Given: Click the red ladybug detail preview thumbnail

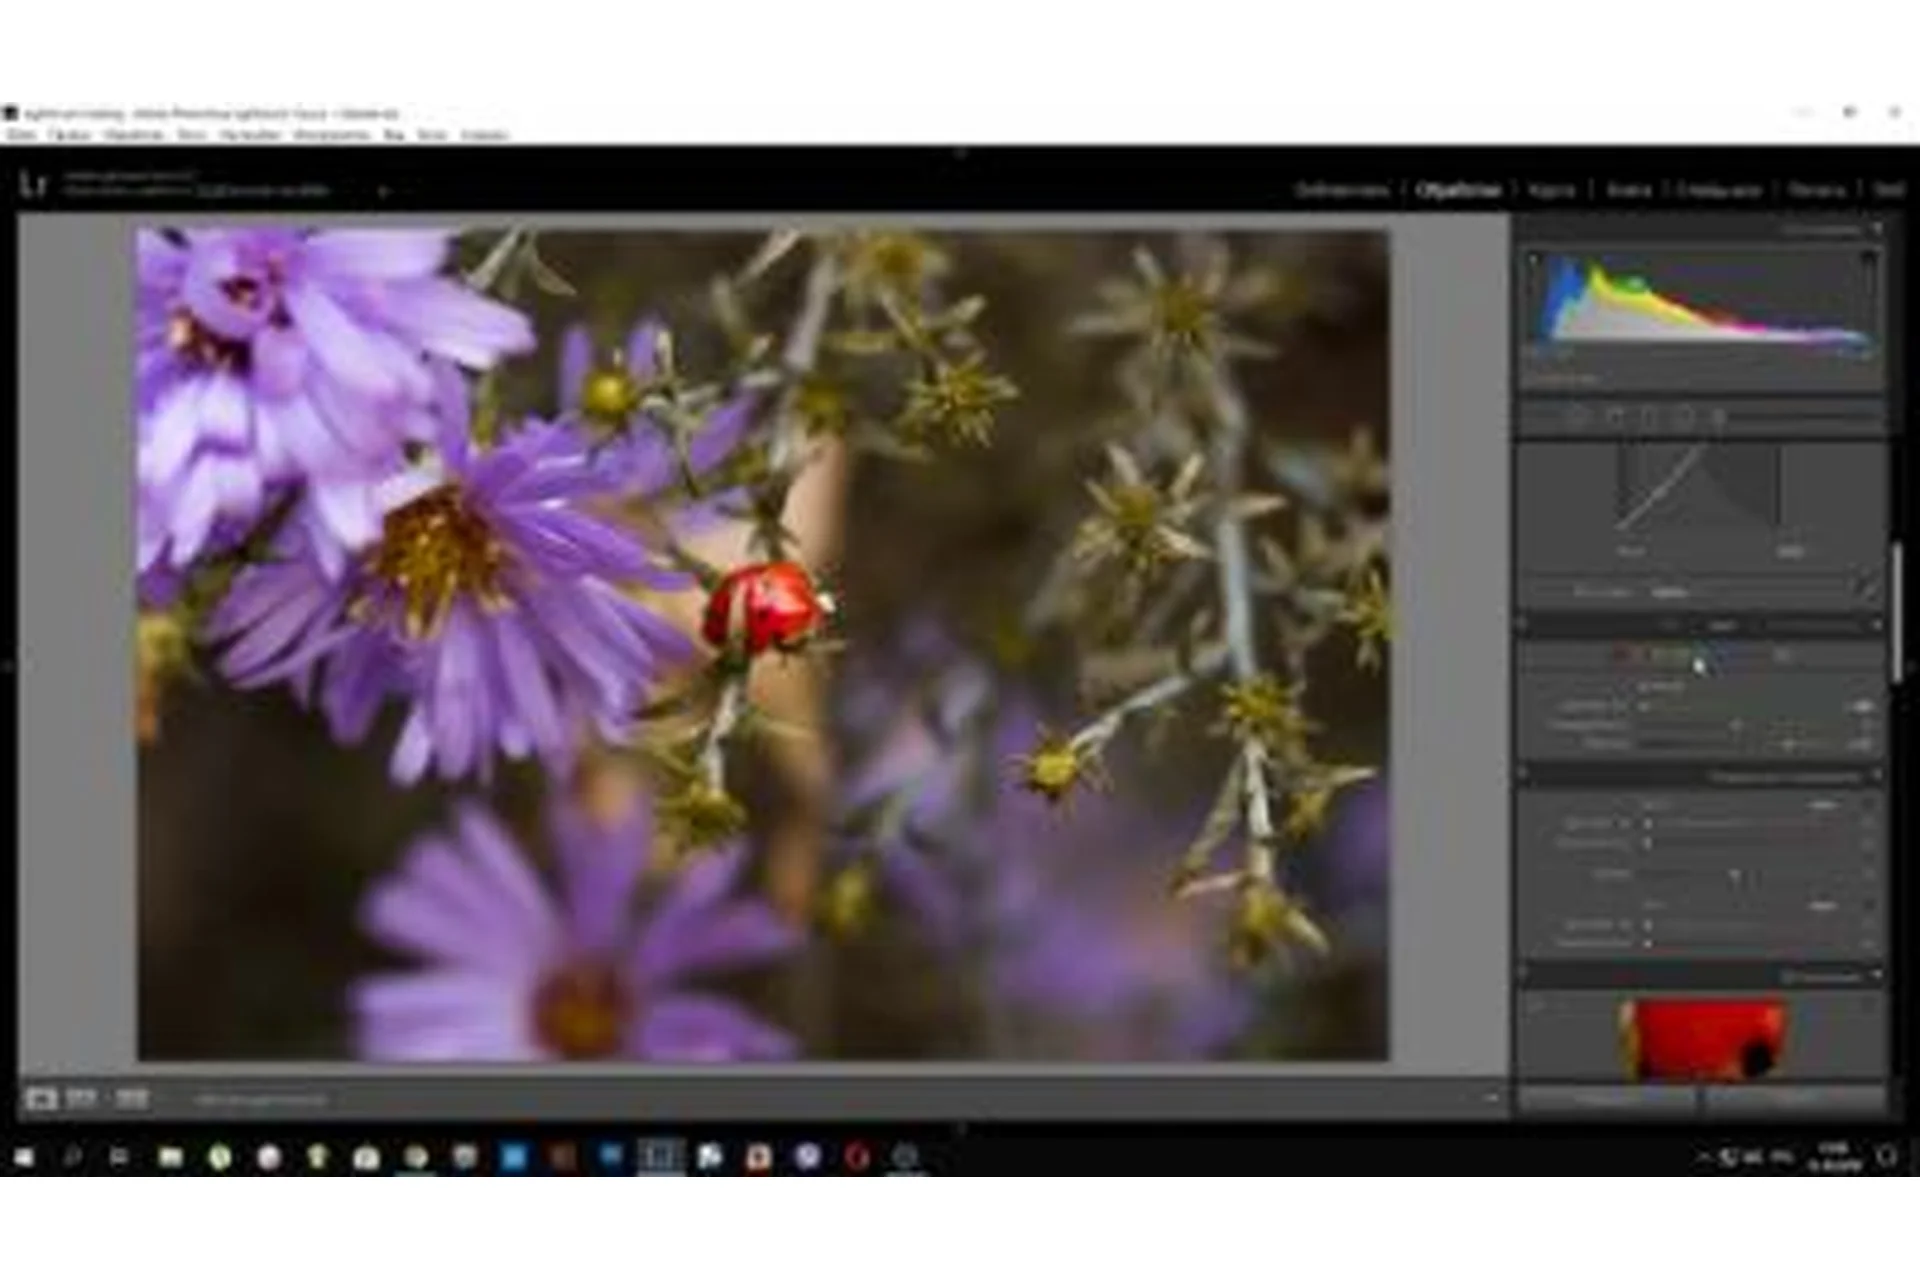Looking at the screenshot, I should click(1702, 1039).
